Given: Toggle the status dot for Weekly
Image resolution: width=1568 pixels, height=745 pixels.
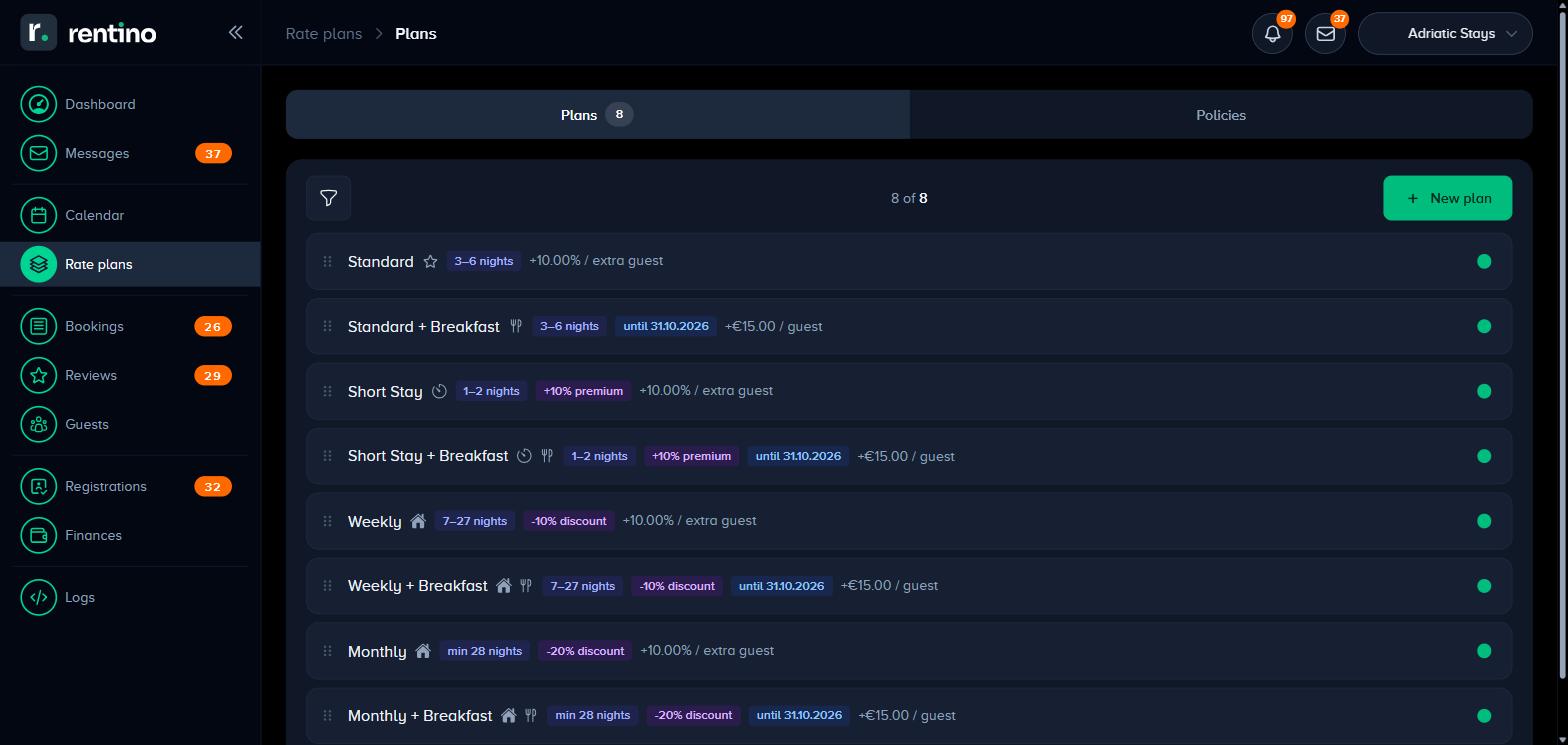Looking at the screenshot, I should click(x=1484, y=521).
